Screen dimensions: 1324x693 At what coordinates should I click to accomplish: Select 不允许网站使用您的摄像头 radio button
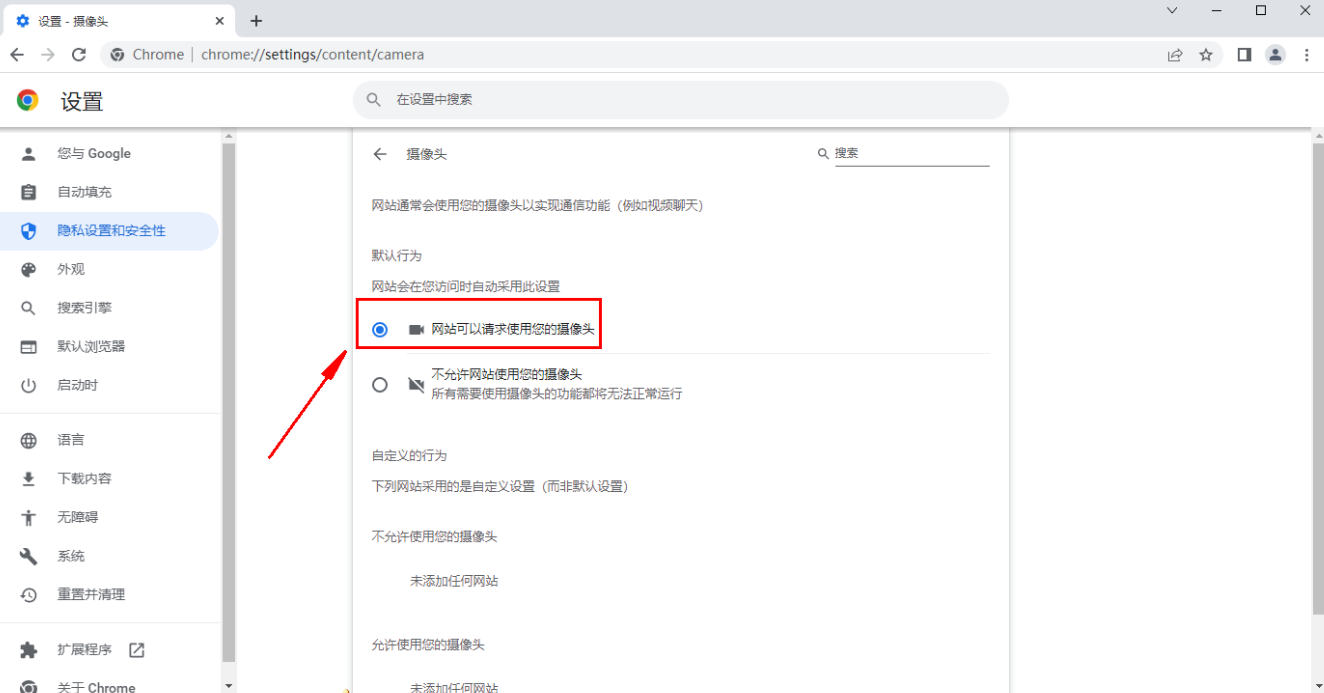point(380,384)
